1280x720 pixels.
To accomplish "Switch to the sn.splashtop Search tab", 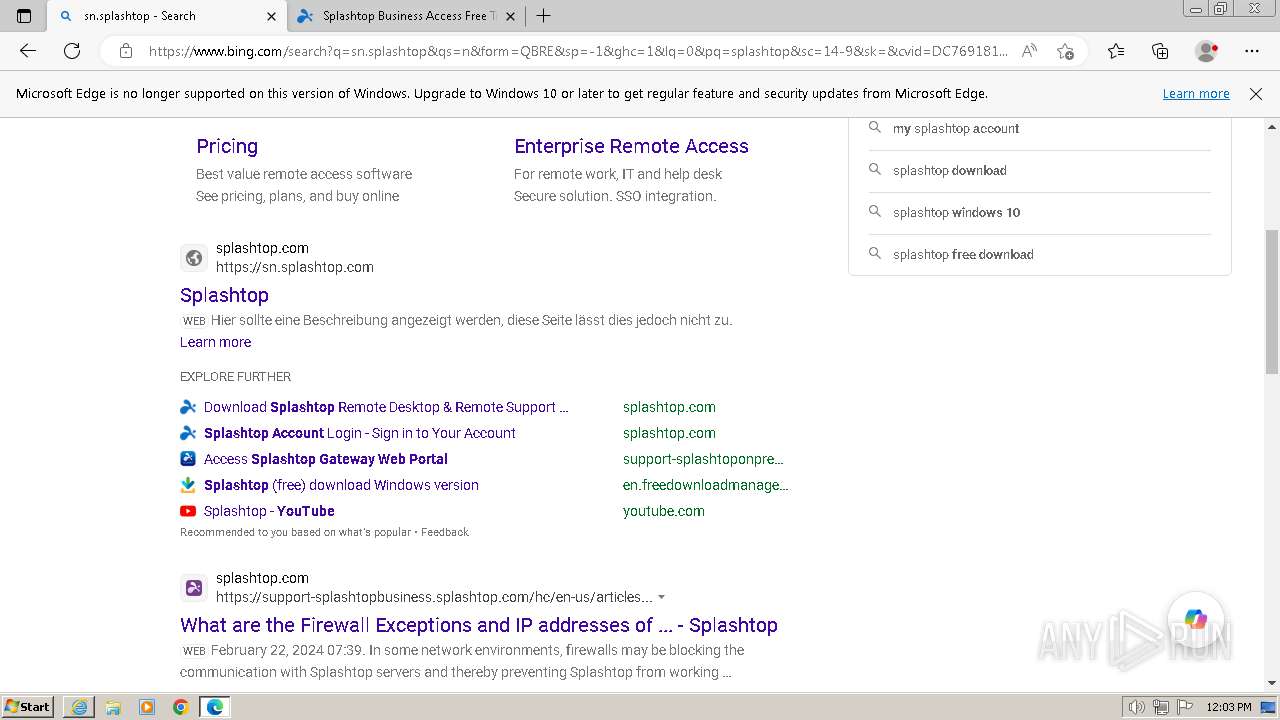I will pos(166,16).
